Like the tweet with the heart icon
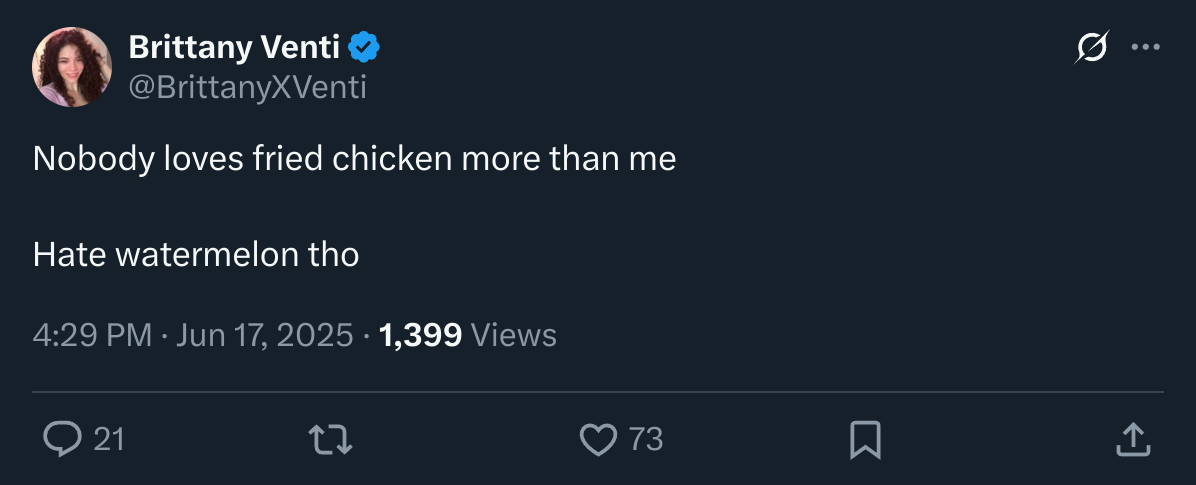This screenshot has height=485, width=1196. tap(598, 439)
